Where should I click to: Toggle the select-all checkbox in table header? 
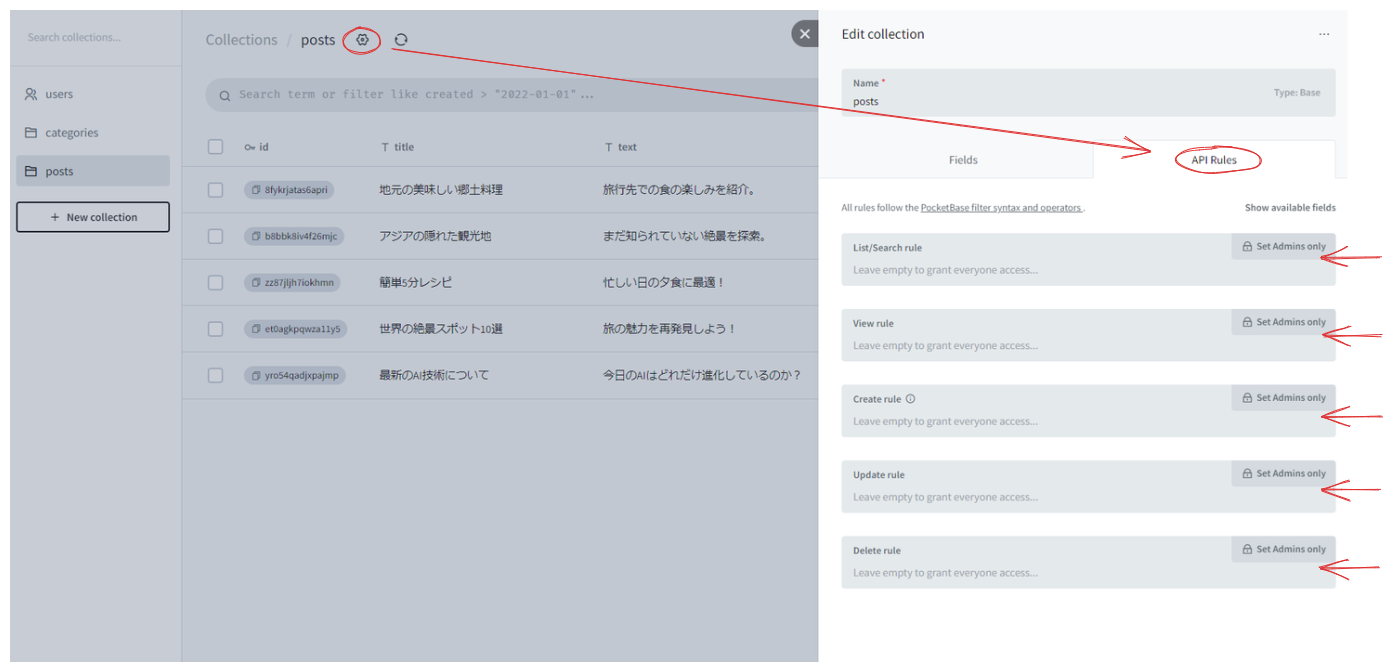click(x=216, y=147)
